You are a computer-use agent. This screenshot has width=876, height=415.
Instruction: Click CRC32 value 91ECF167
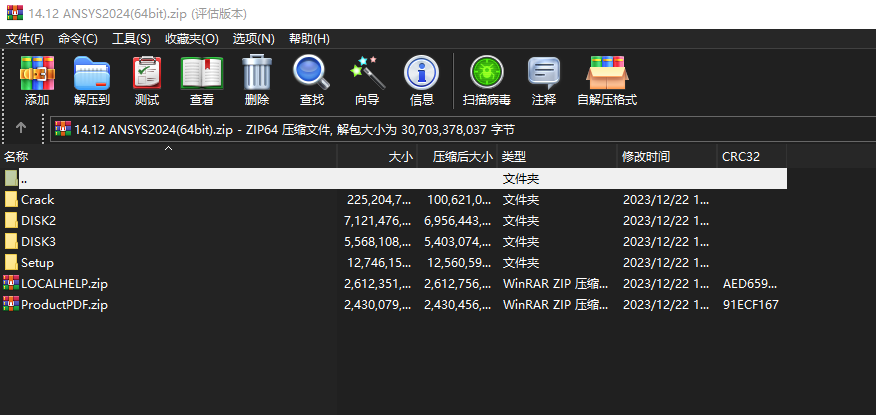[x=750, y=304]
